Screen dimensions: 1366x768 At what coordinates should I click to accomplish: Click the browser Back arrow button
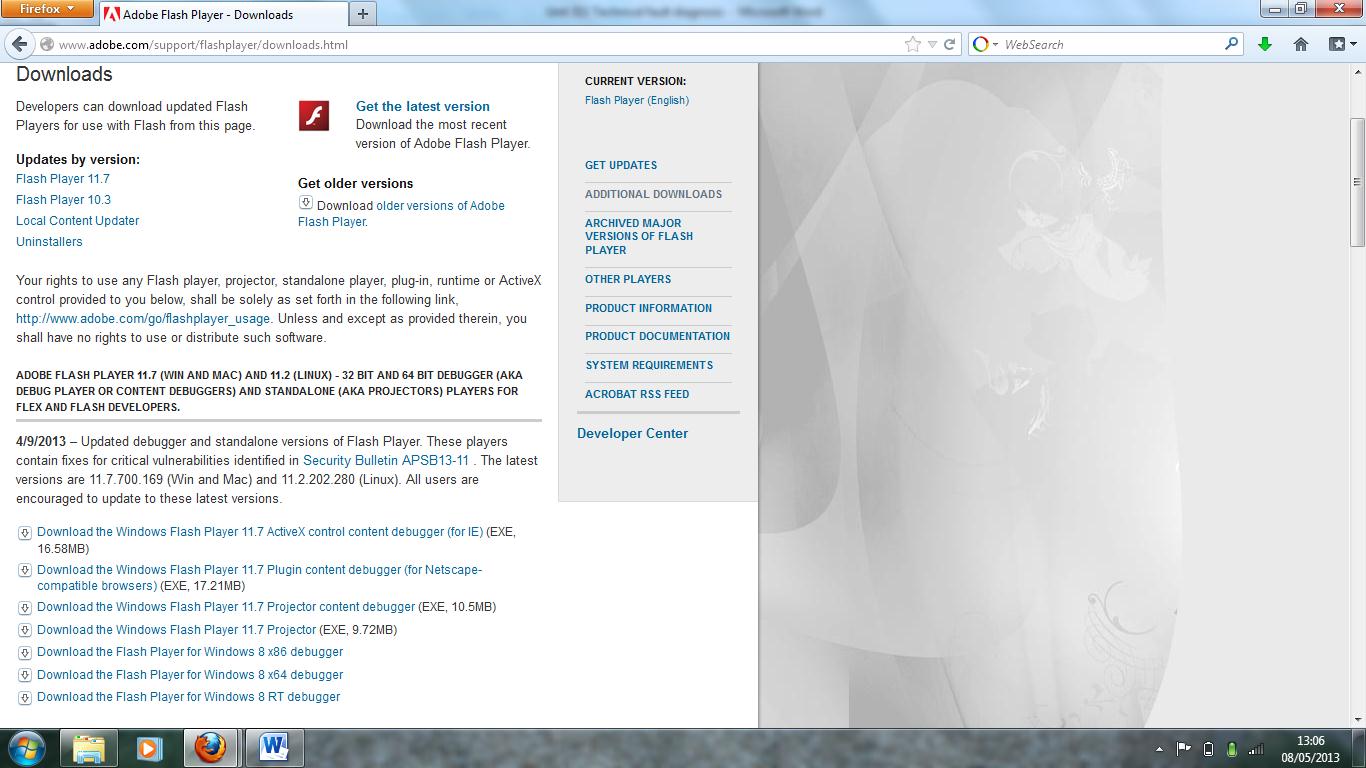(x=20, y=44)
